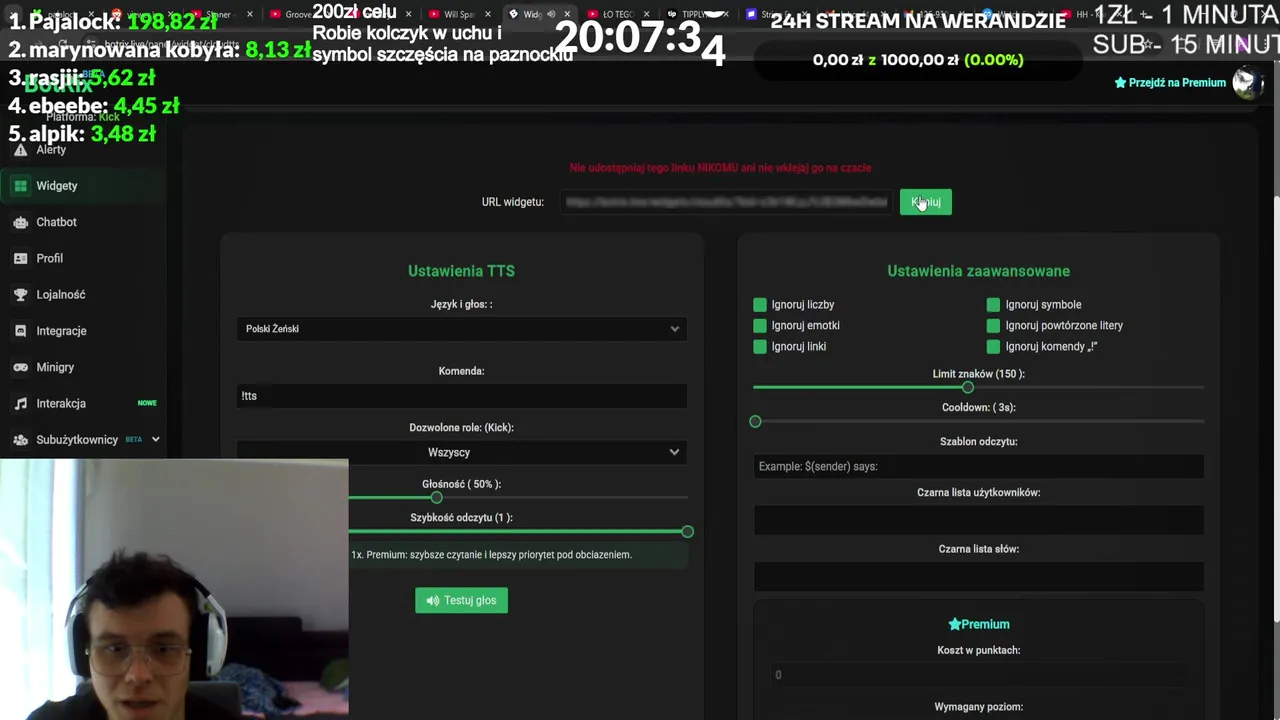Click the Ustawienia TTS heading

(x=461, y=271)
